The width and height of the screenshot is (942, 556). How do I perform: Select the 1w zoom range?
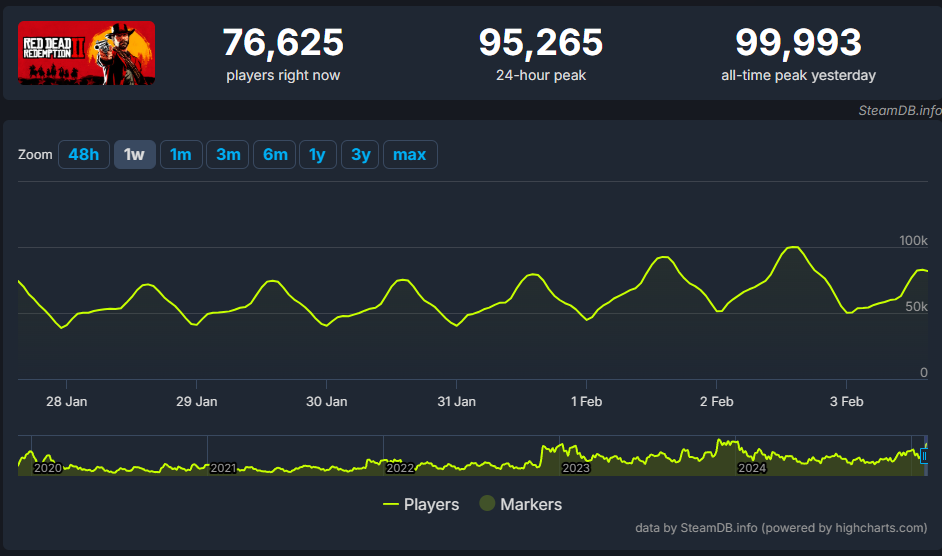pyautogui.click(x=134, y=155)
